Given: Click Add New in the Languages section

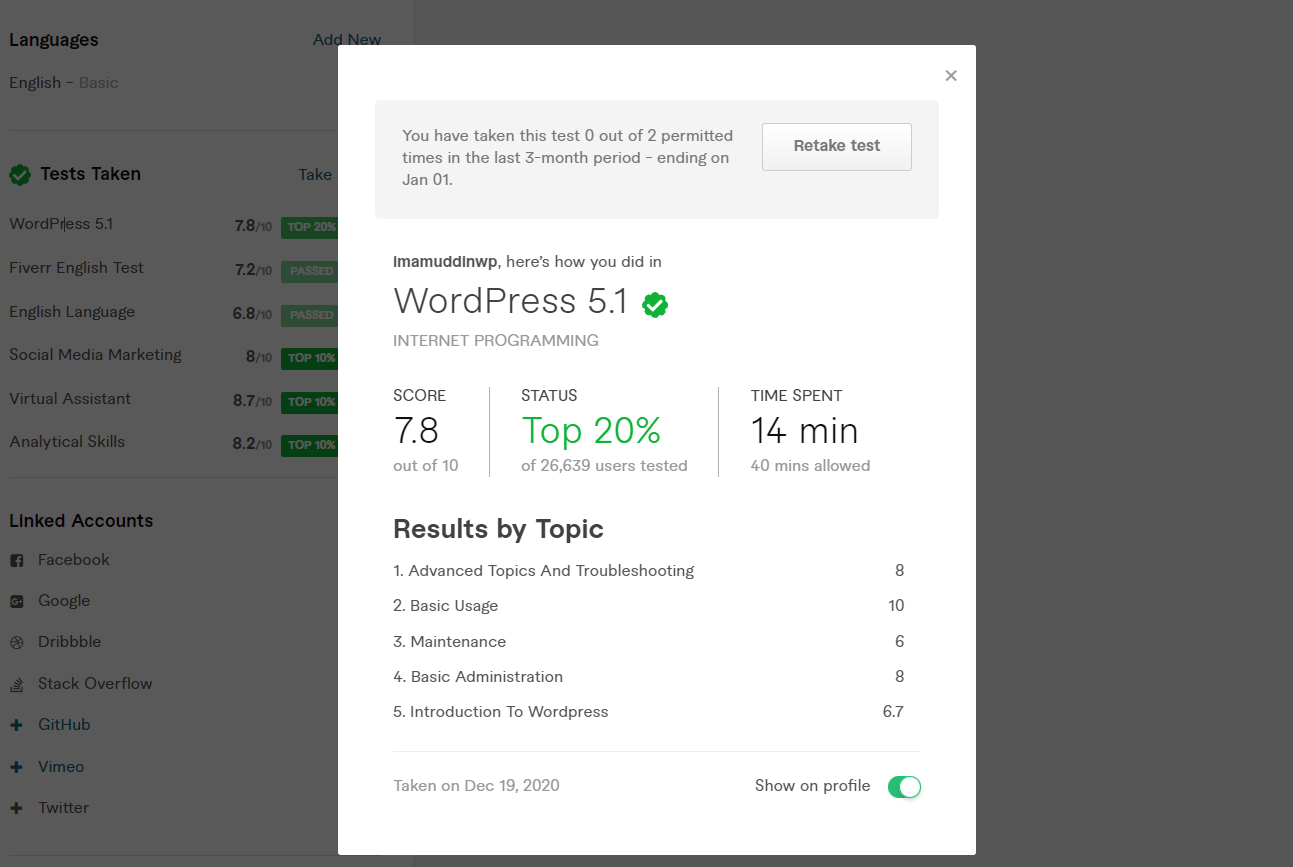Looking at the screenshot, I should click(x=347, y=40).
